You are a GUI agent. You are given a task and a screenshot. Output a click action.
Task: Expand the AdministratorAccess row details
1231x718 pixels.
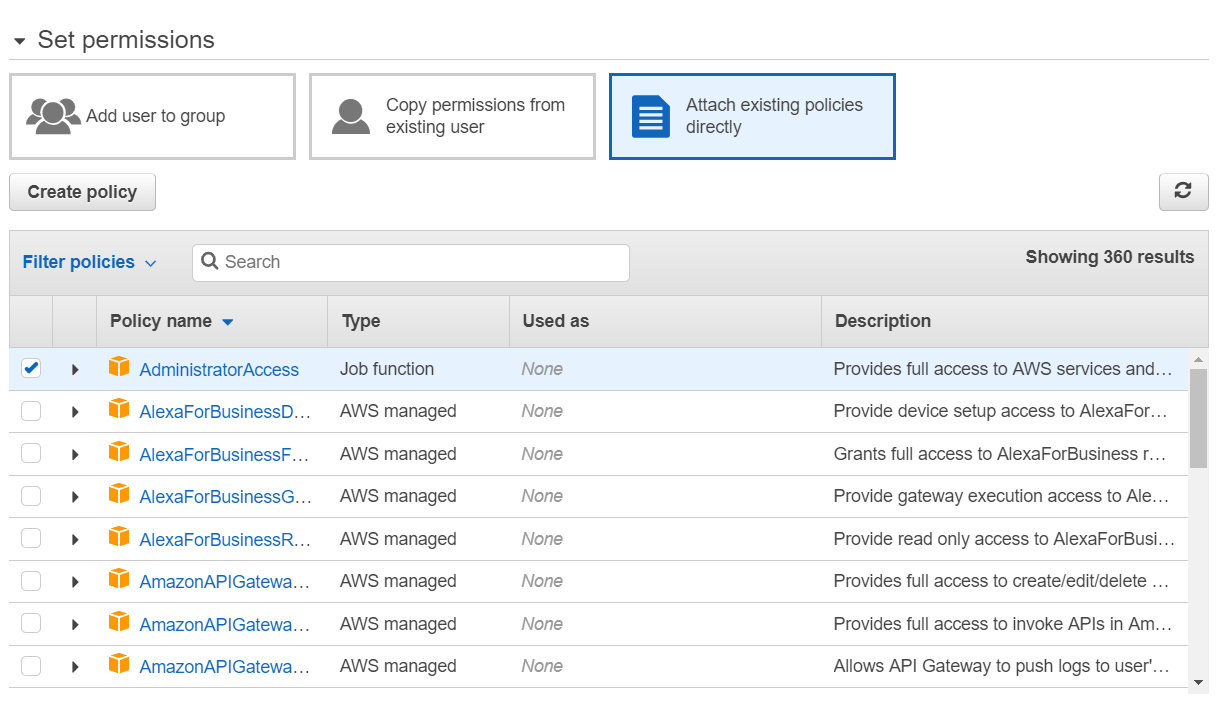pyautogui.click(x=75, y=370)
